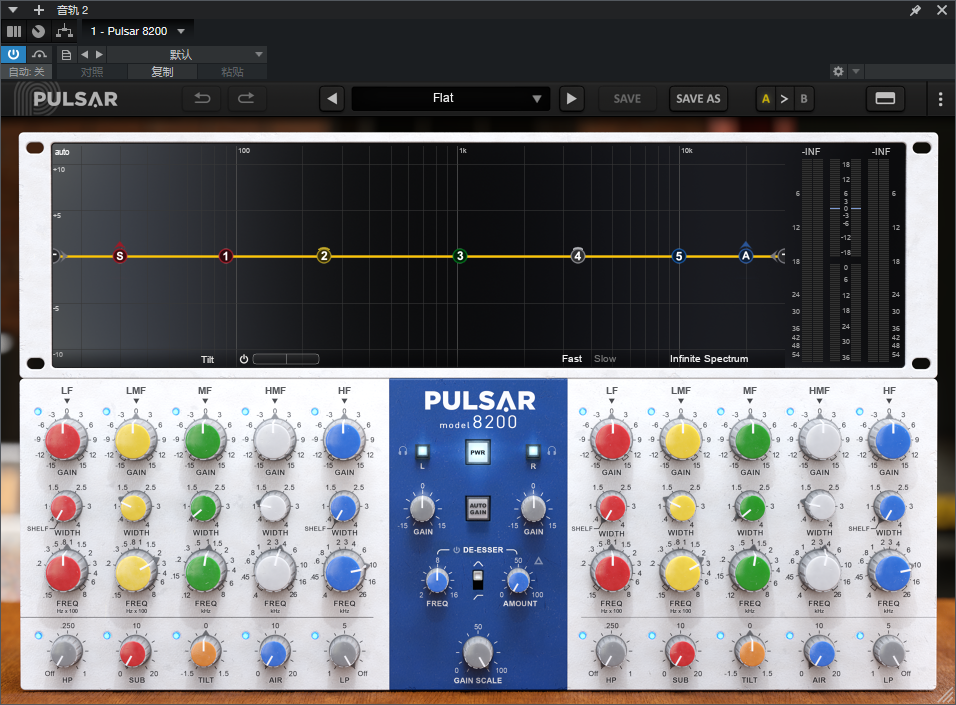Toggle the right channel R enable button
The image size is (956, 705).
pos(533,451)
